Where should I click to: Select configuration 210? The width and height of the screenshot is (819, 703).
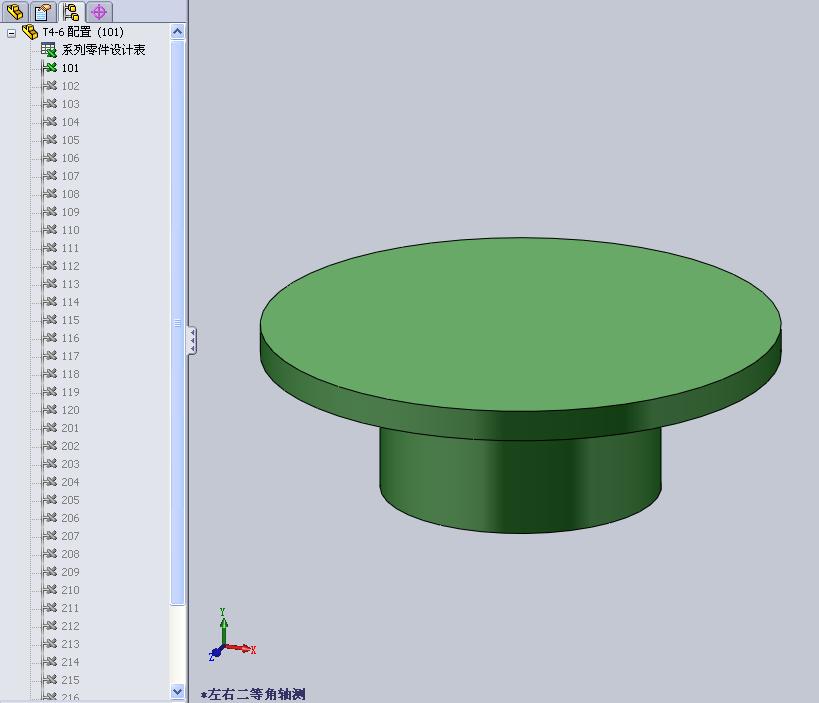(71, 591)
